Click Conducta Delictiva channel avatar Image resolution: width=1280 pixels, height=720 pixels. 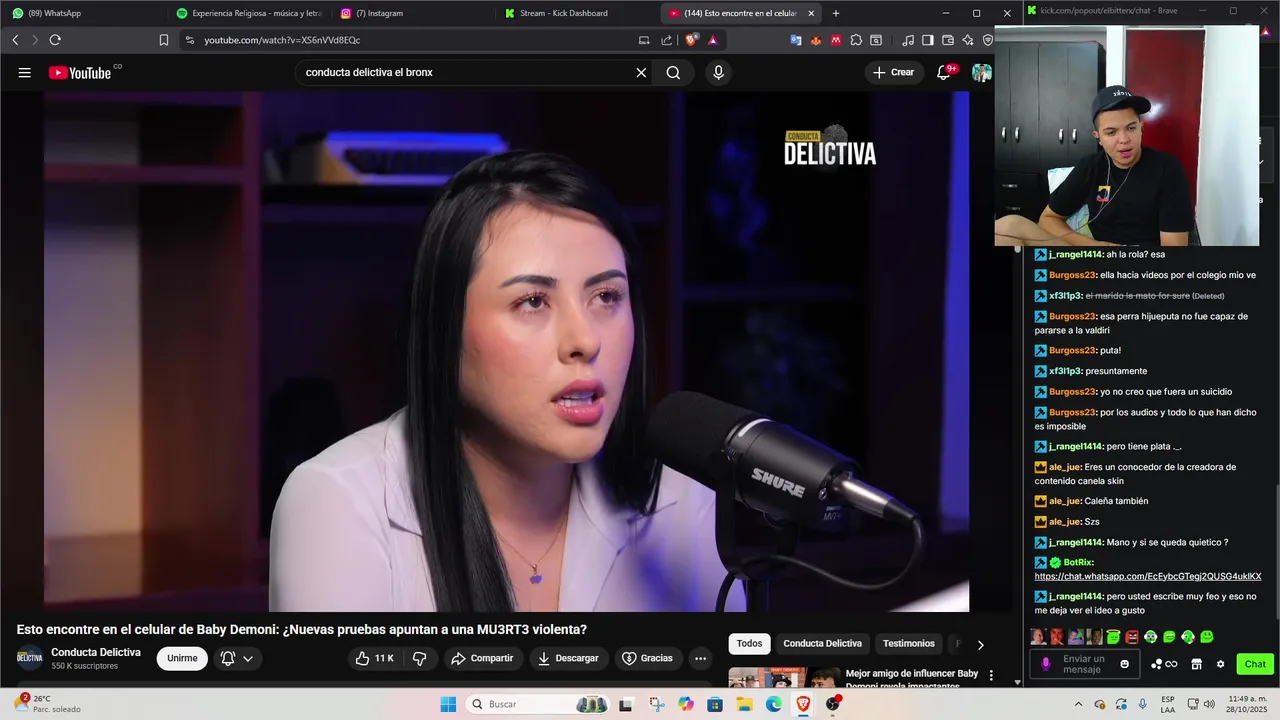pos(30,658)
